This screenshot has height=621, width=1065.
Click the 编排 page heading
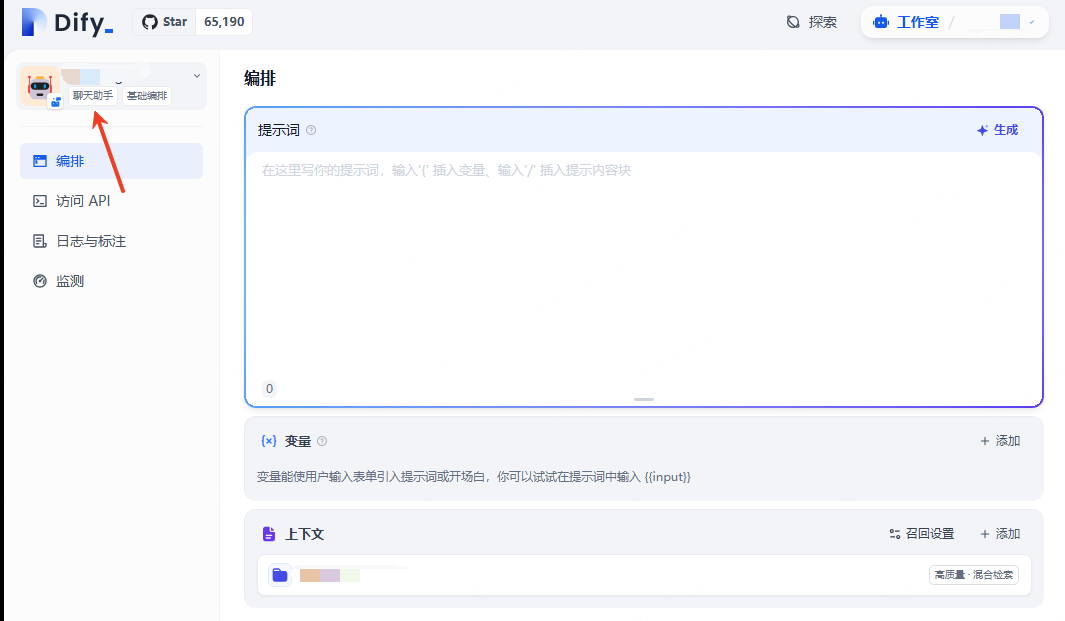tap(260, 79)
